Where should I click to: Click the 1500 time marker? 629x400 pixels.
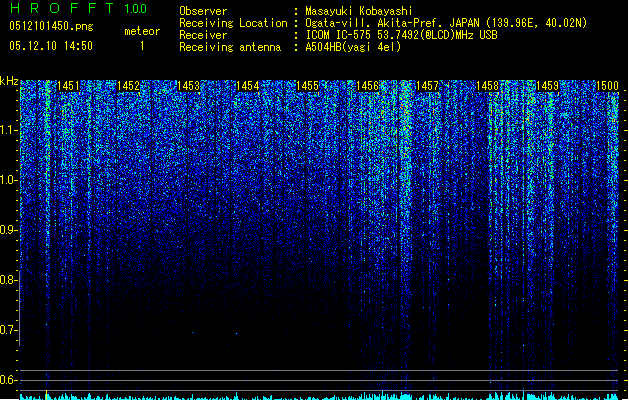[x=607, y=86]
